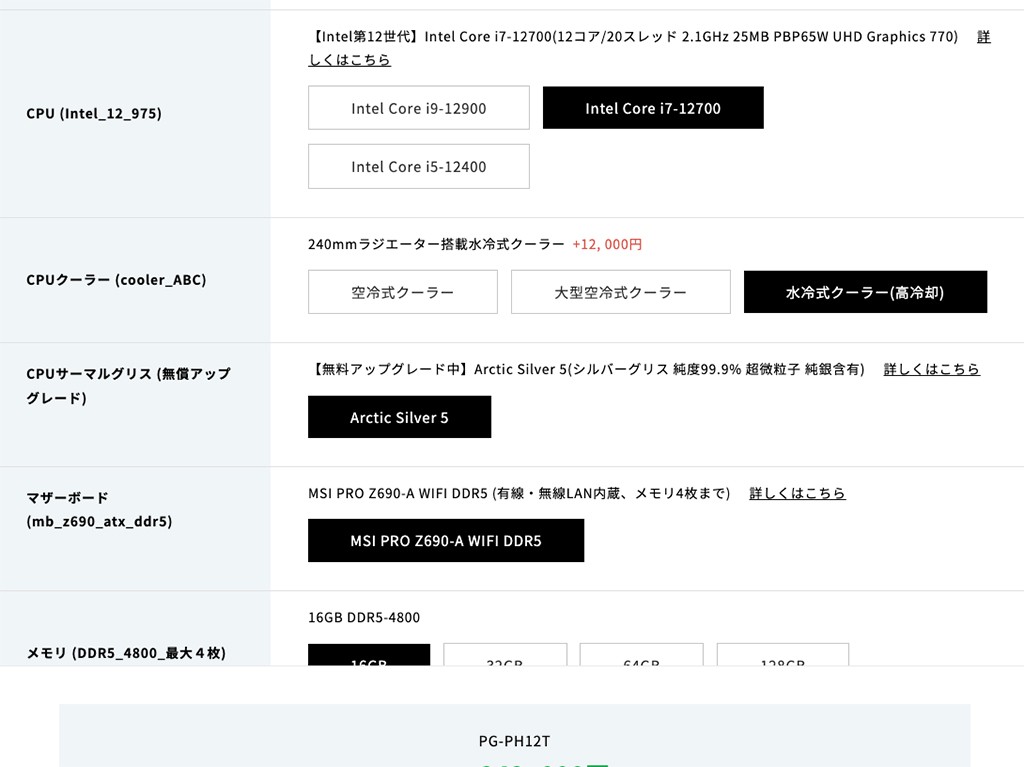Select the 空冷式クーラー cooler option

pyautogui.click(x=402, y=292)
